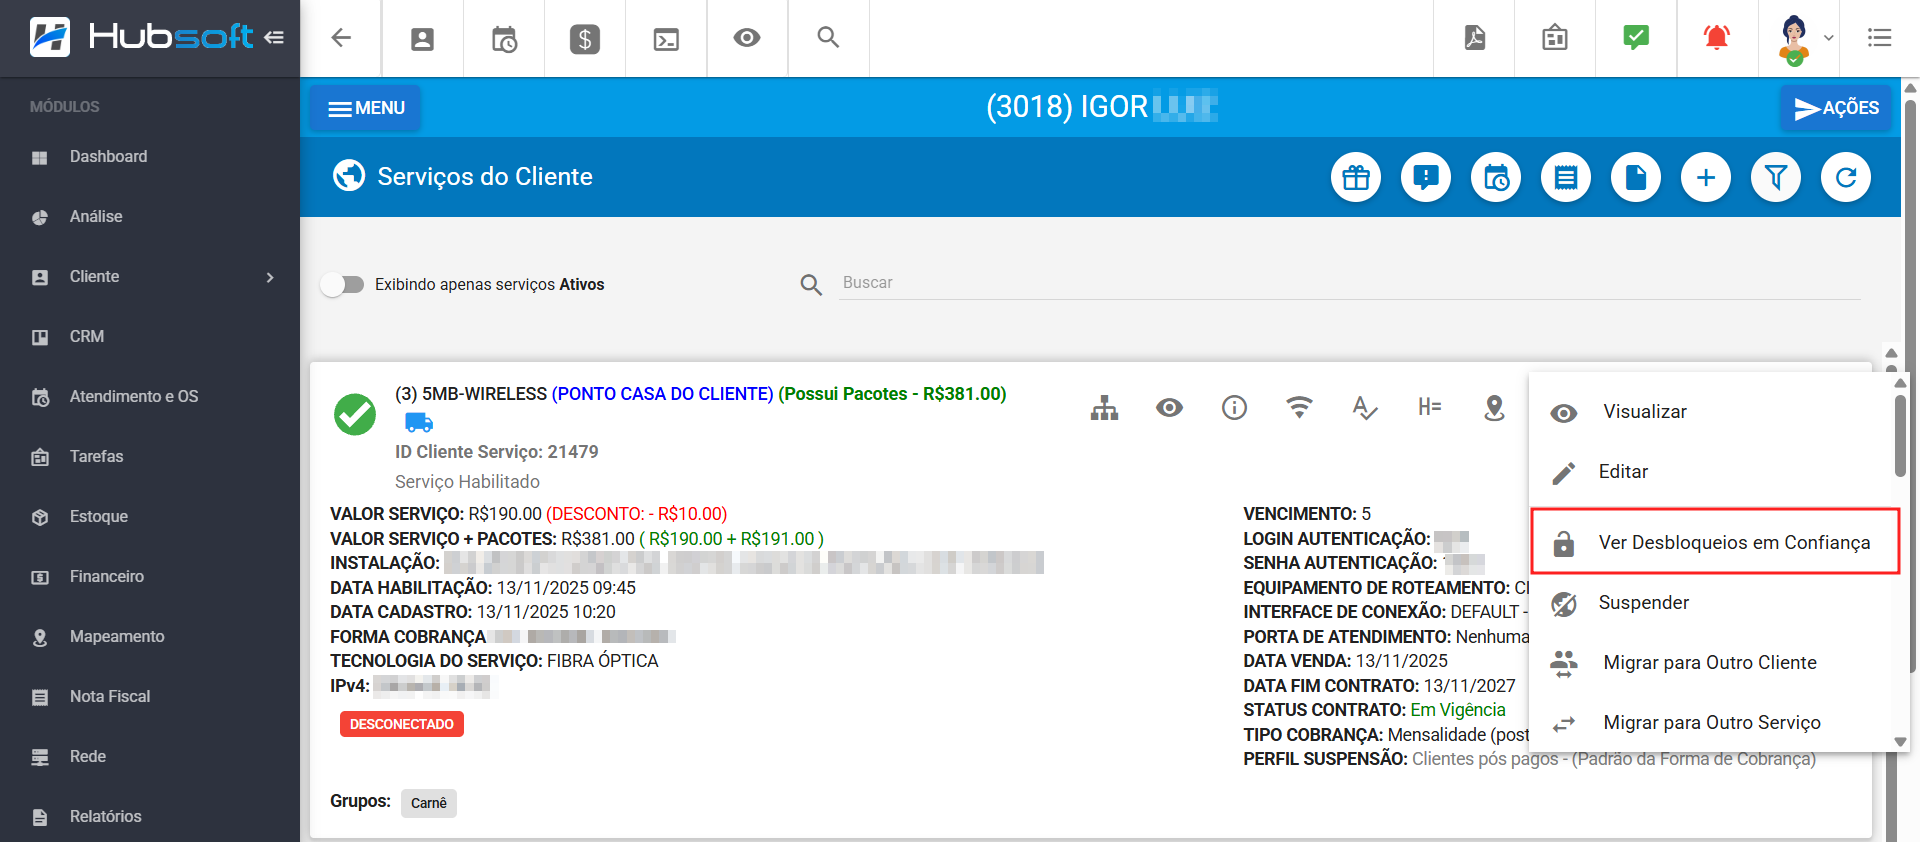Click the spellcheck A icon on service
Screen dimensions: 1920x842
(1364, 408)
